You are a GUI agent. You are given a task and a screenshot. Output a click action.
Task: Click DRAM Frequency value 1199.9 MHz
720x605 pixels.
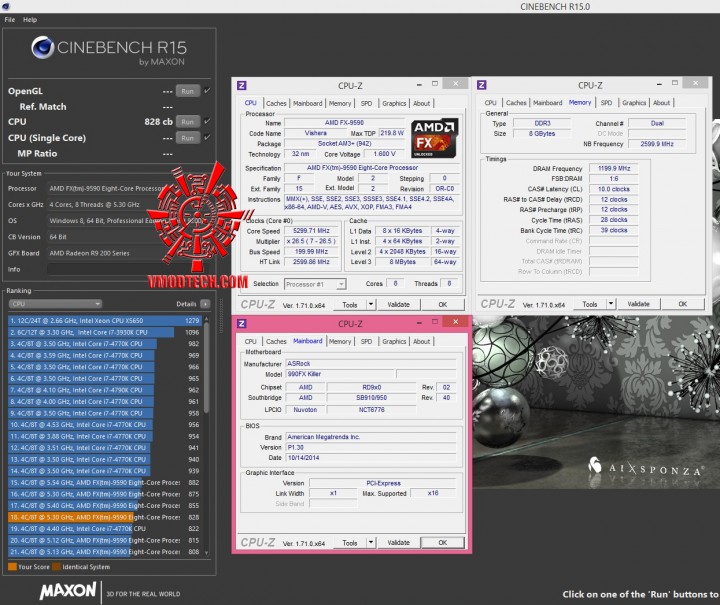(x=614, y=168)
